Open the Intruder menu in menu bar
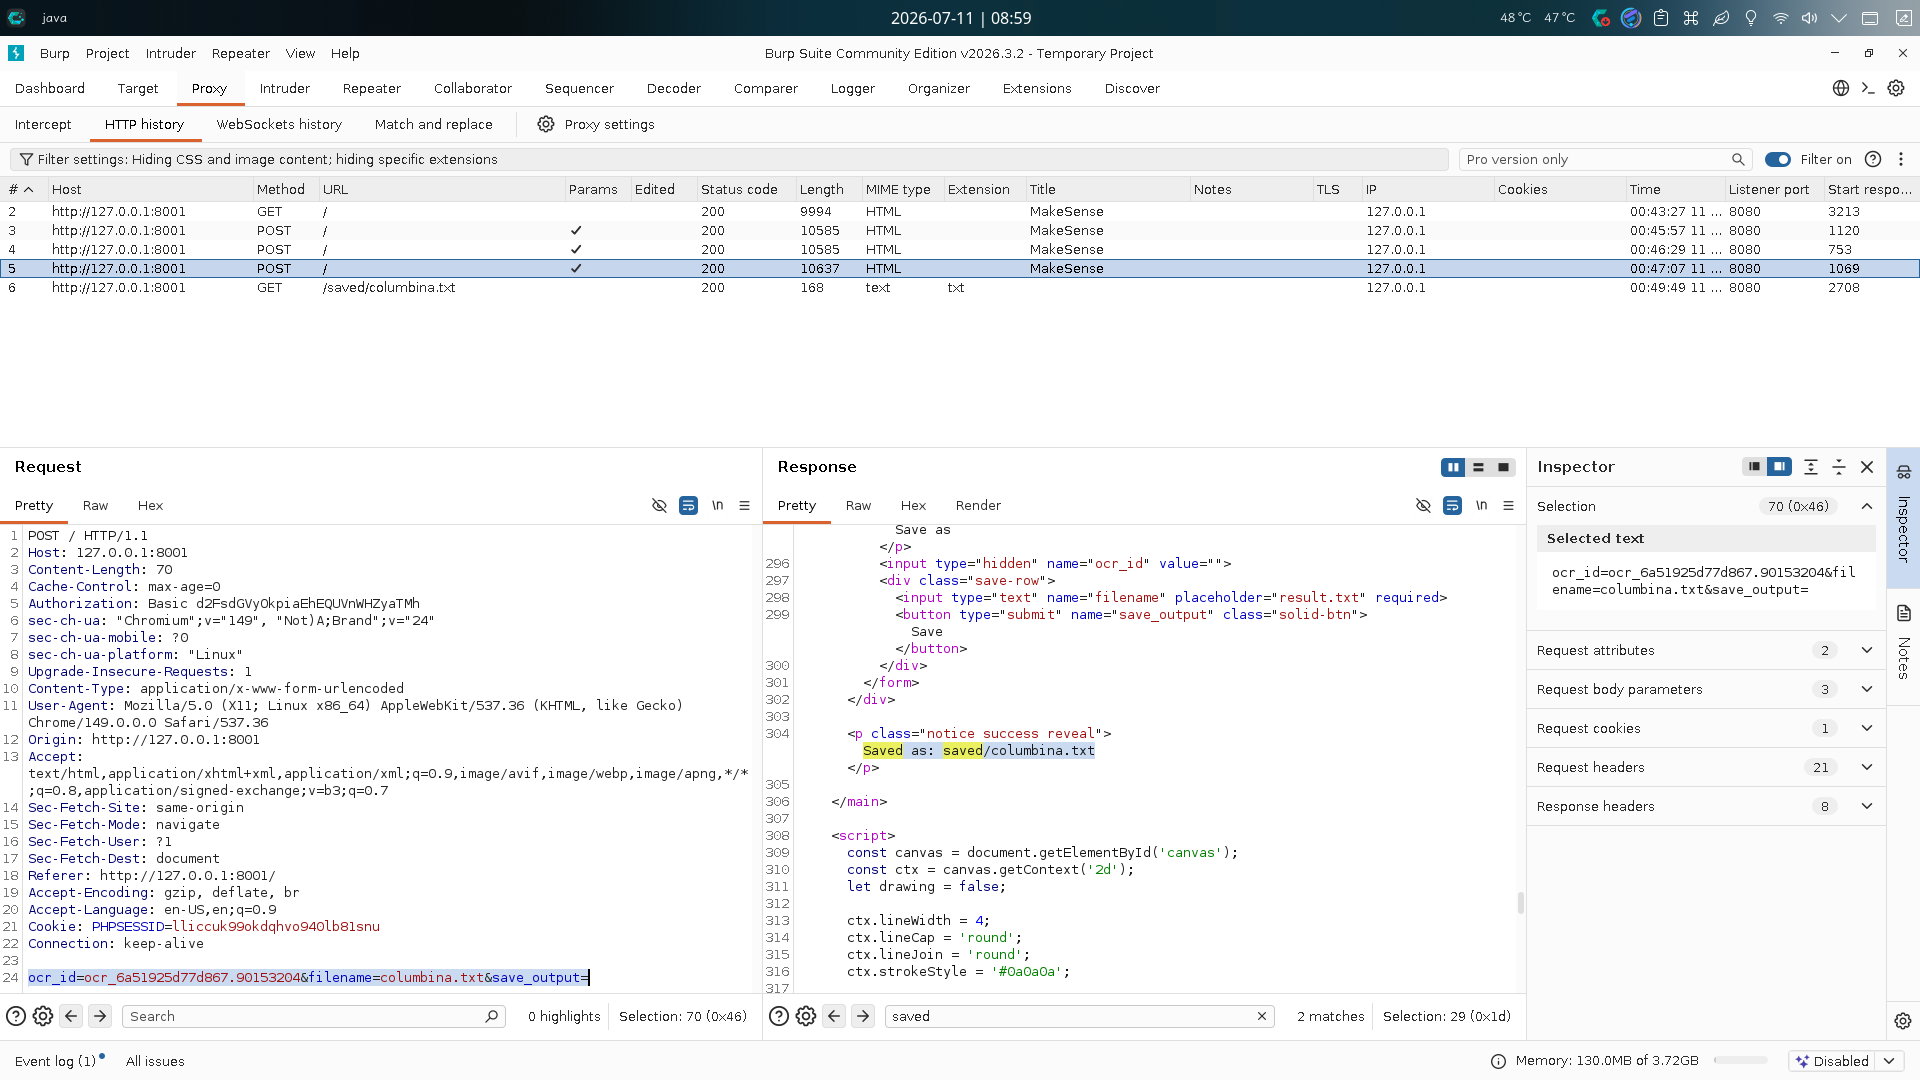Viewport: 1920px width, 1080px height. coord(171,53)
